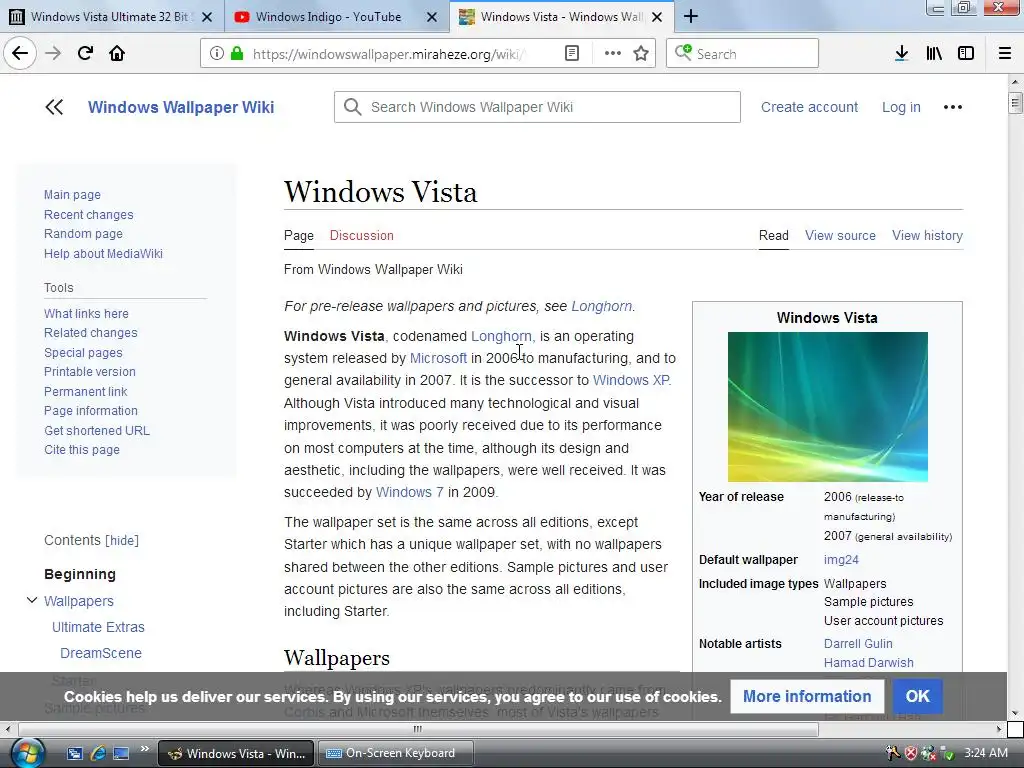This screenshot has height=768, width=1024.
Task: Open Recent changes in sidebar
Action: (x=88, y=214)
